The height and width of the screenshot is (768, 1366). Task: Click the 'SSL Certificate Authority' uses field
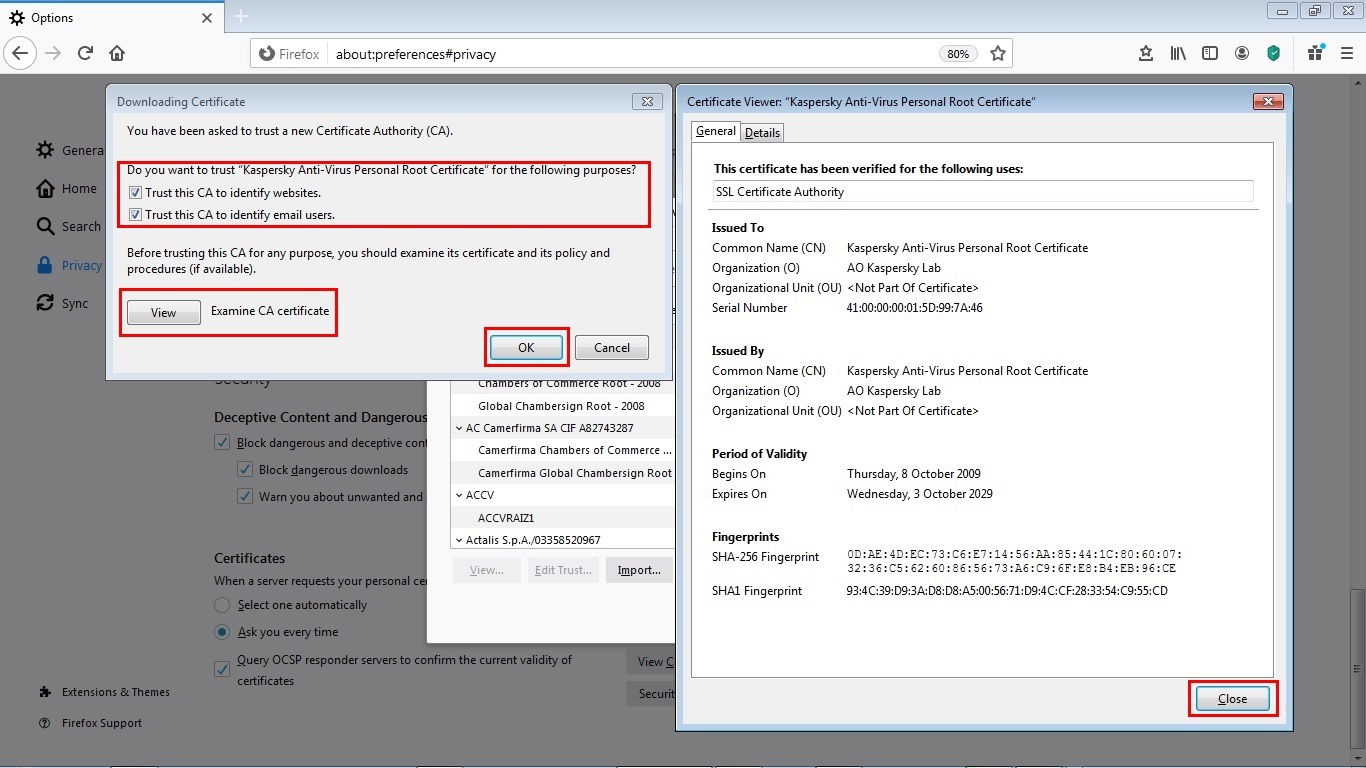click(x=983, y=192)
